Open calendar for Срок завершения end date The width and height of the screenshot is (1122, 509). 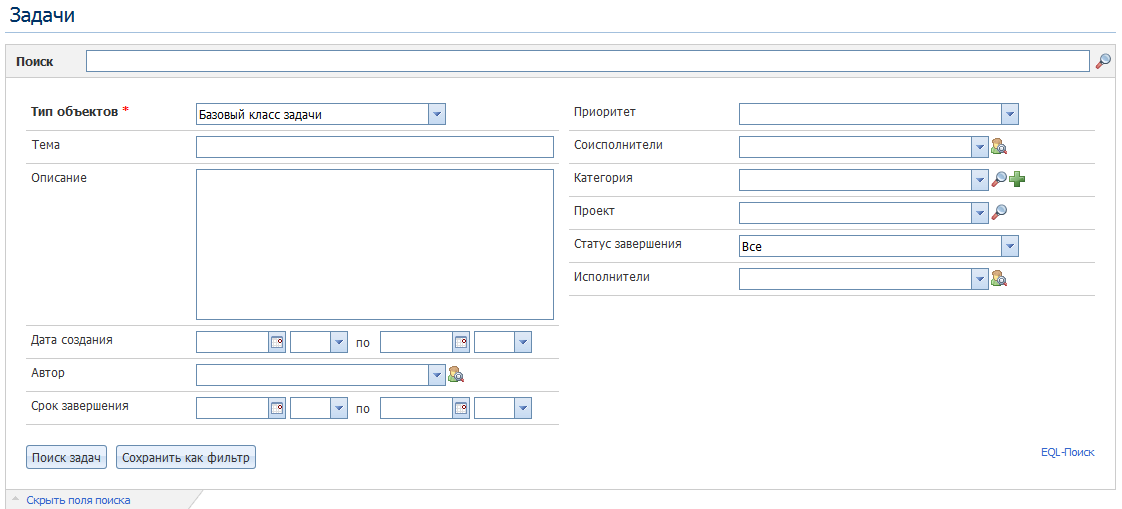pyautogui.click(x=461, y=408)
